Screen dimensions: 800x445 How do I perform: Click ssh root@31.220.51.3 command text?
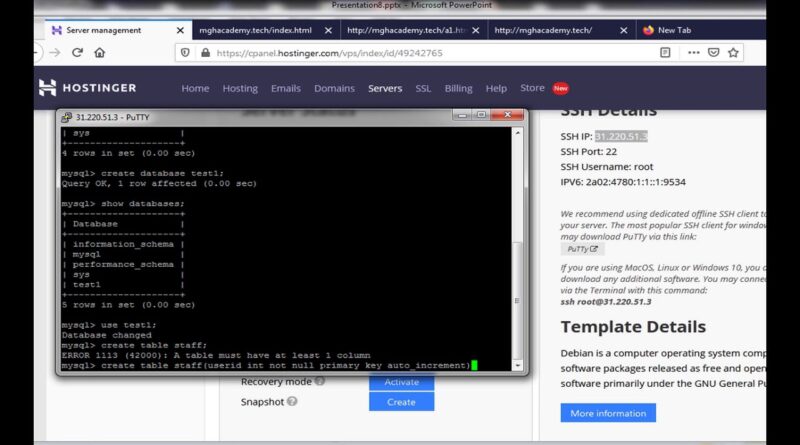pos(606,302)
